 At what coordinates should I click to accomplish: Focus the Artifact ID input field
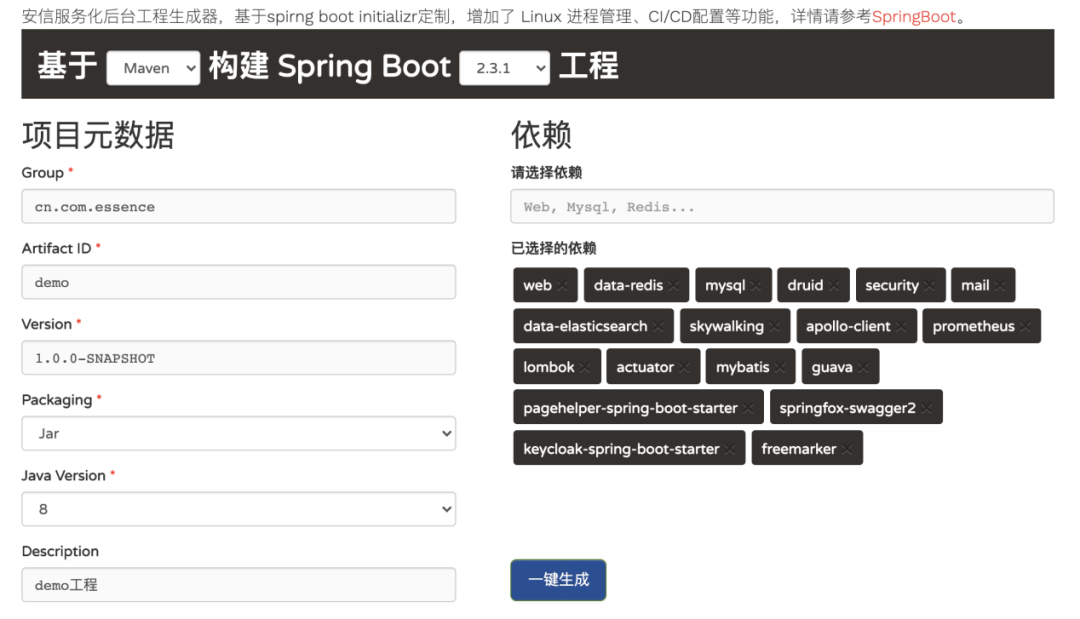point(238,282)
